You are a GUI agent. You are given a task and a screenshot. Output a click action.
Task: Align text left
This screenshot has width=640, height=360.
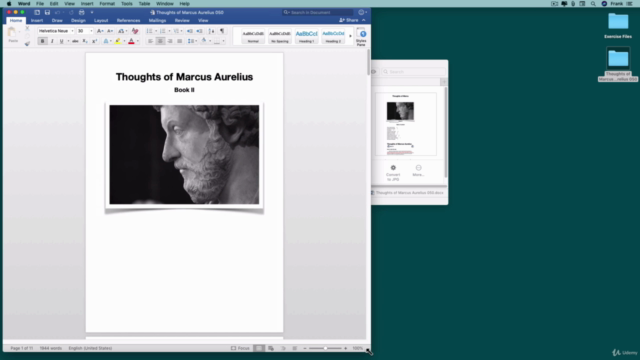150,41
